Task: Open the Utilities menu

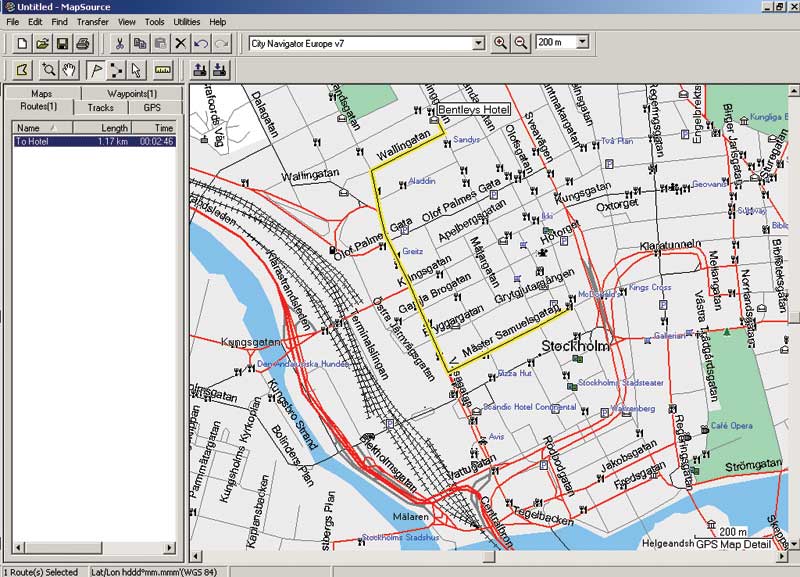Action: pyautogui.click(x=186, y=22)
